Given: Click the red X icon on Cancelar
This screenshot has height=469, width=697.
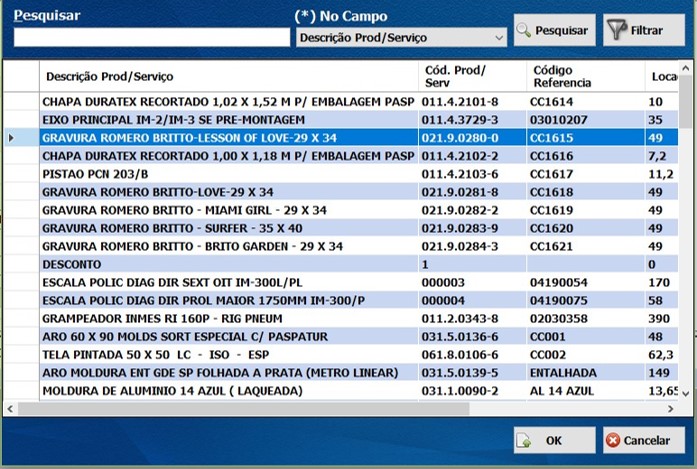Looking at the screenshot, I should (x=613, y=441).
